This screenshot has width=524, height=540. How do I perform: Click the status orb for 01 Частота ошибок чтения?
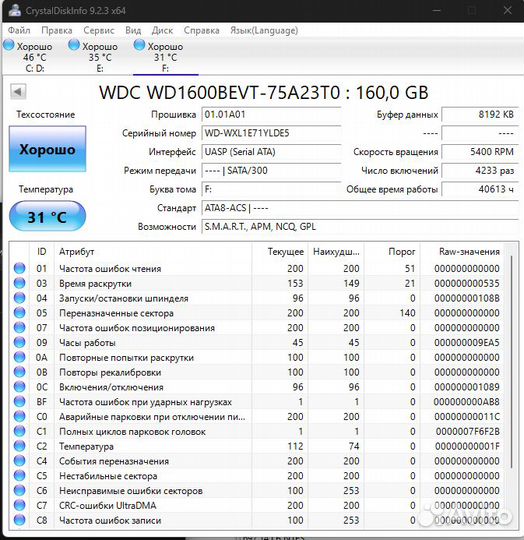pos(20,268)
